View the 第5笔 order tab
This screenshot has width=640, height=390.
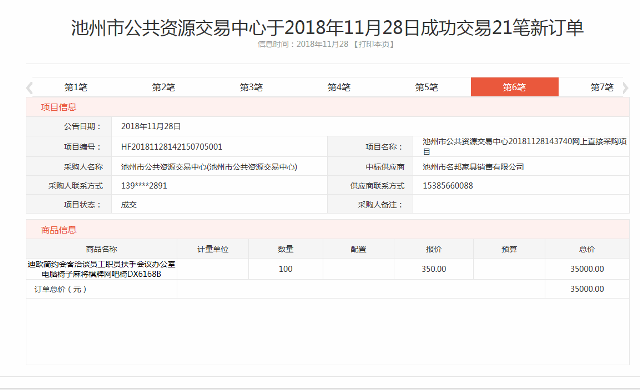click(427, 87)
